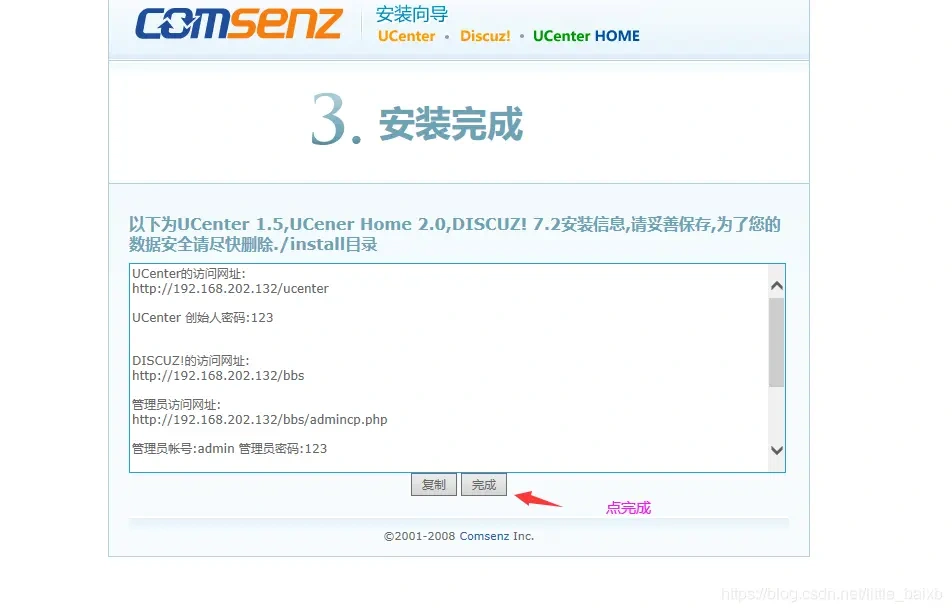Click the scrollbar up arrow
952x612 pixels.
point(776,286)
